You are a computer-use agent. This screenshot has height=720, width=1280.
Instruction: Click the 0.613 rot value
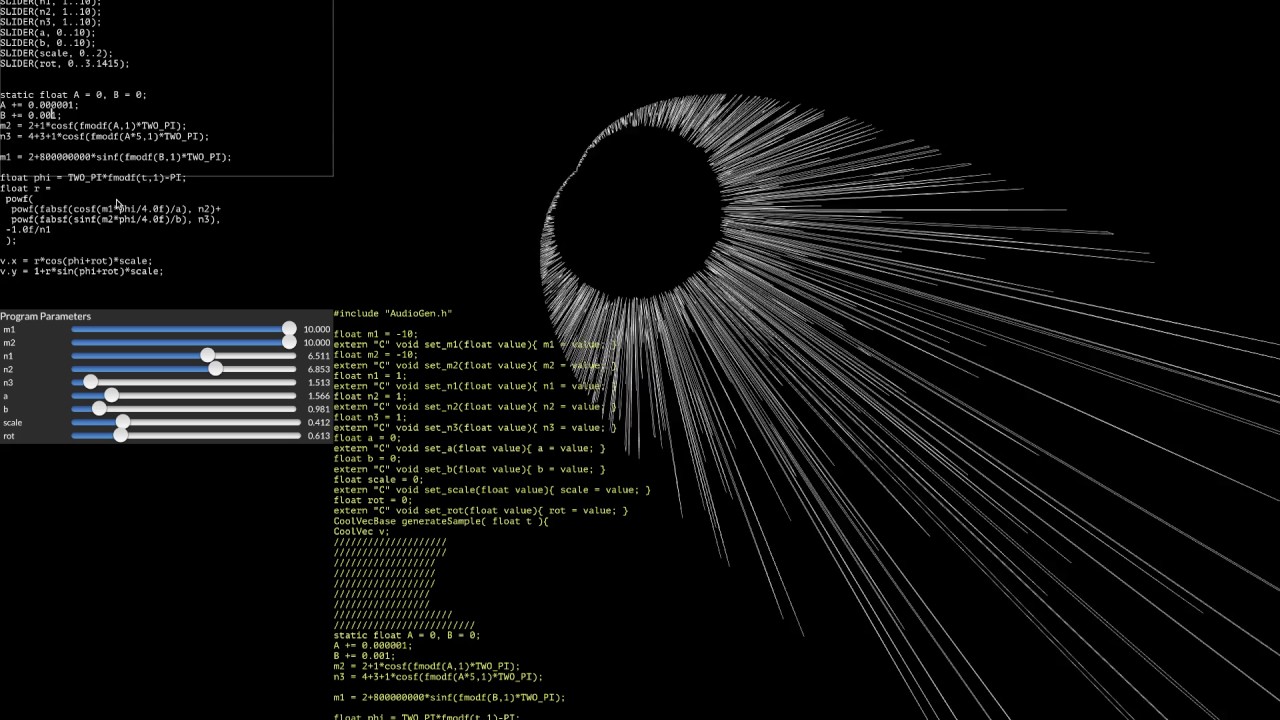click(x=318, y=436)
